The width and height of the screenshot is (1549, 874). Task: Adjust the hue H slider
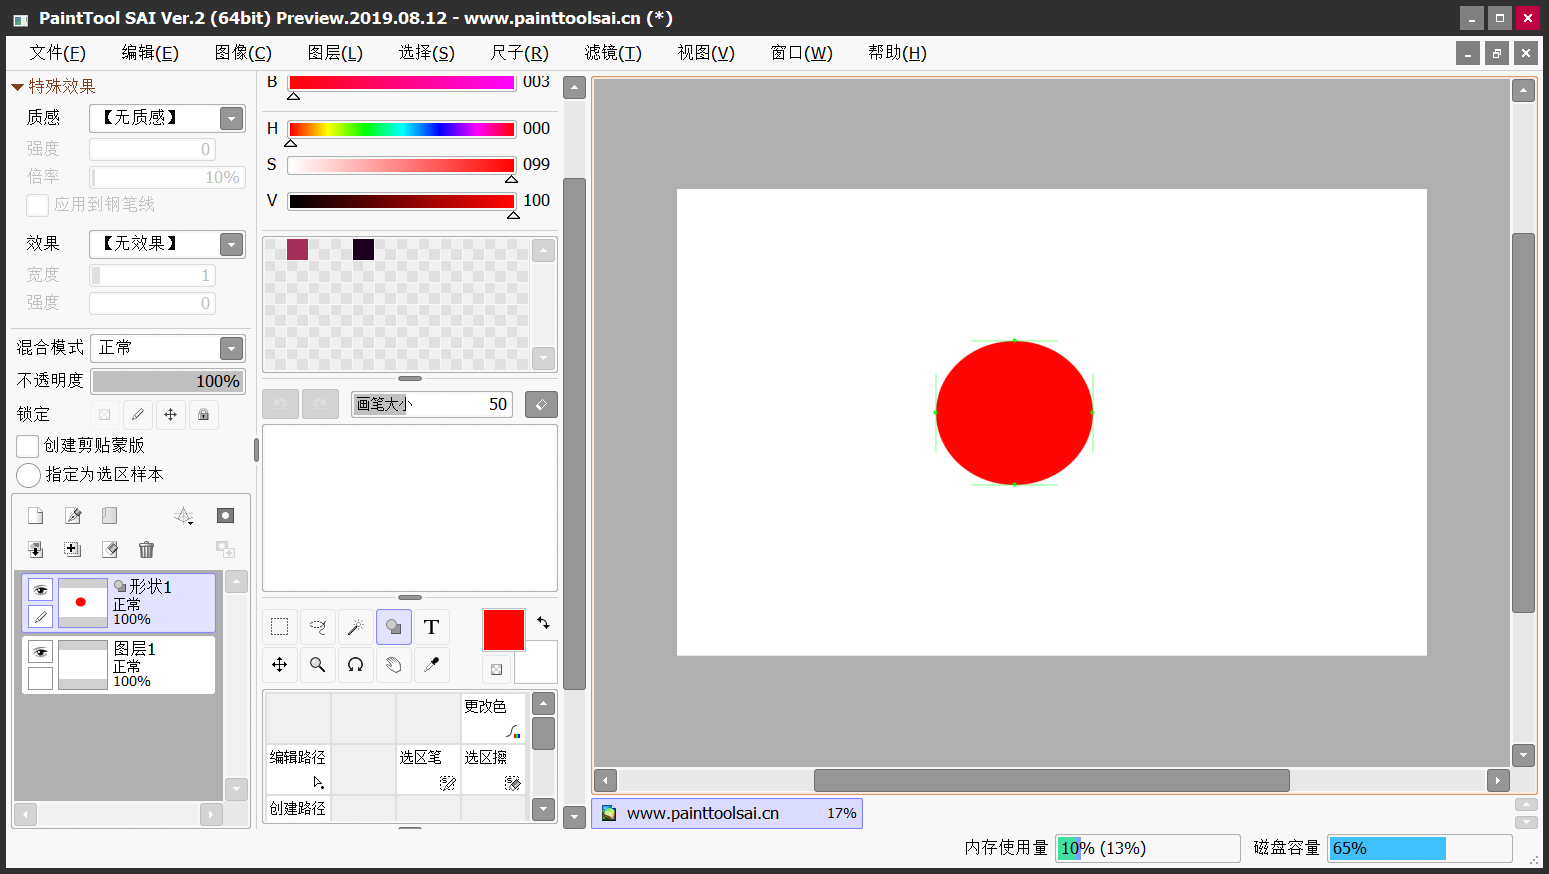(x=401, y=129)
